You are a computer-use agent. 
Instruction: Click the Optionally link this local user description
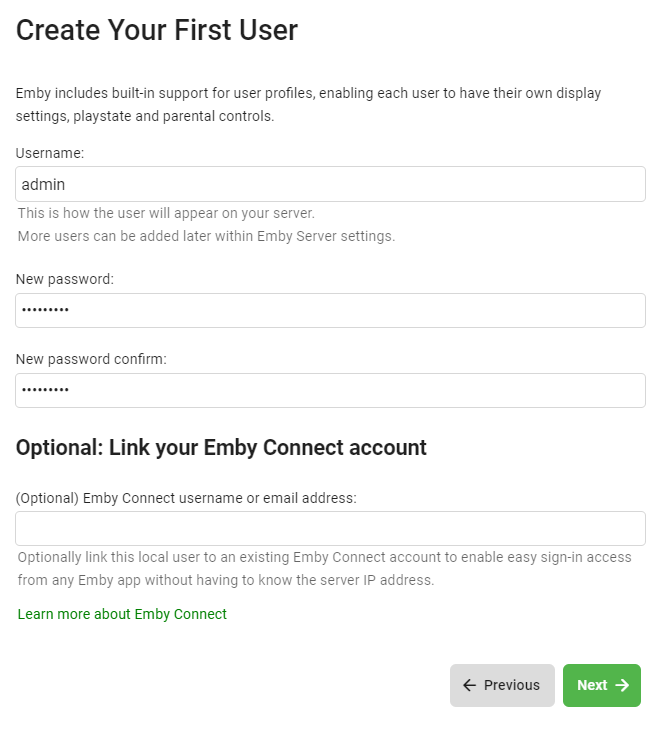pos(324,569)
